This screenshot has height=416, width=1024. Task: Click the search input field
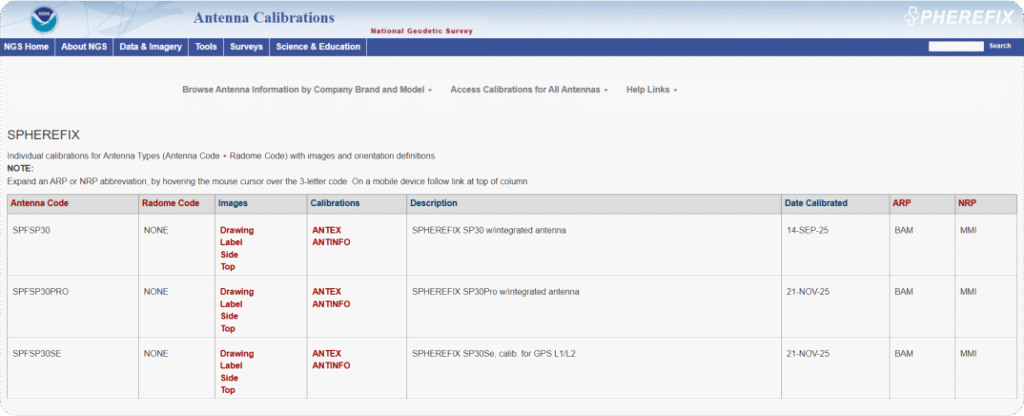(955, 46)
